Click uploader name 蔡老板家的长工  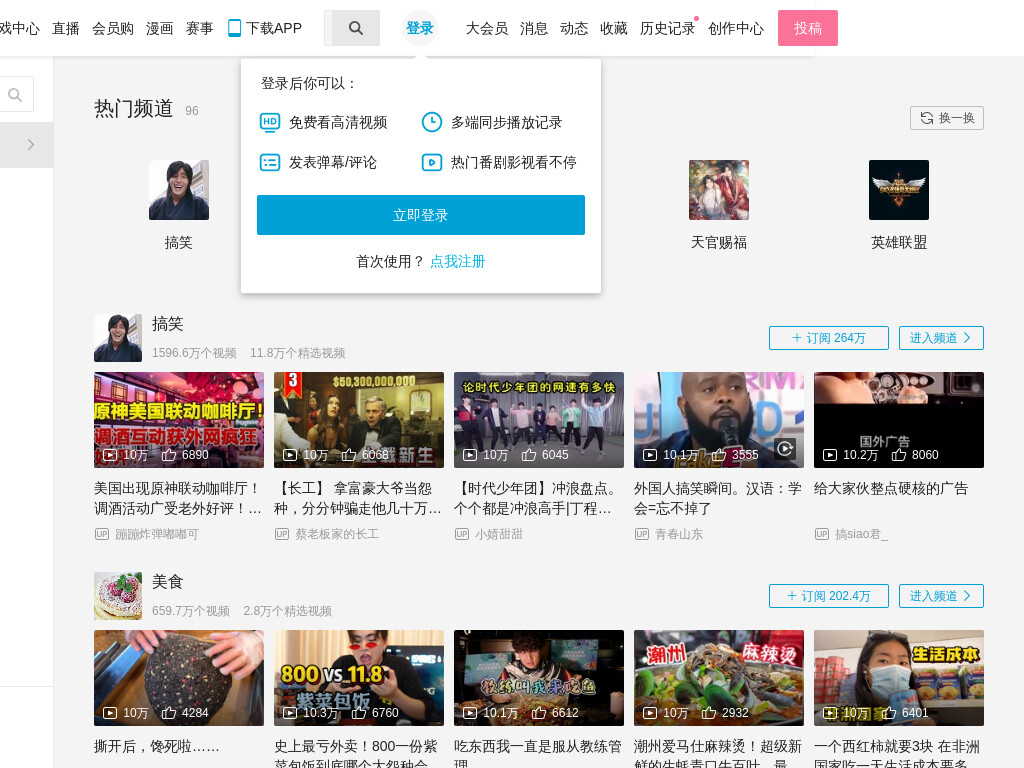point(337,534)
